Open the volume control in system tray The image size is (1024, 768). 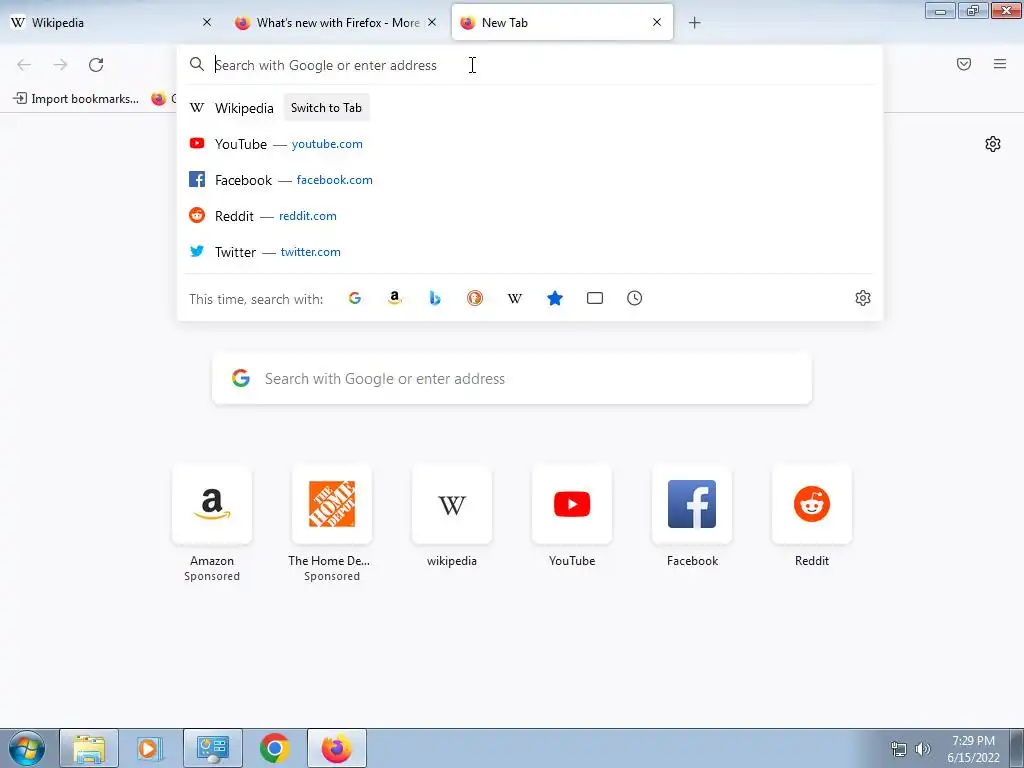[x=923, y=749]
